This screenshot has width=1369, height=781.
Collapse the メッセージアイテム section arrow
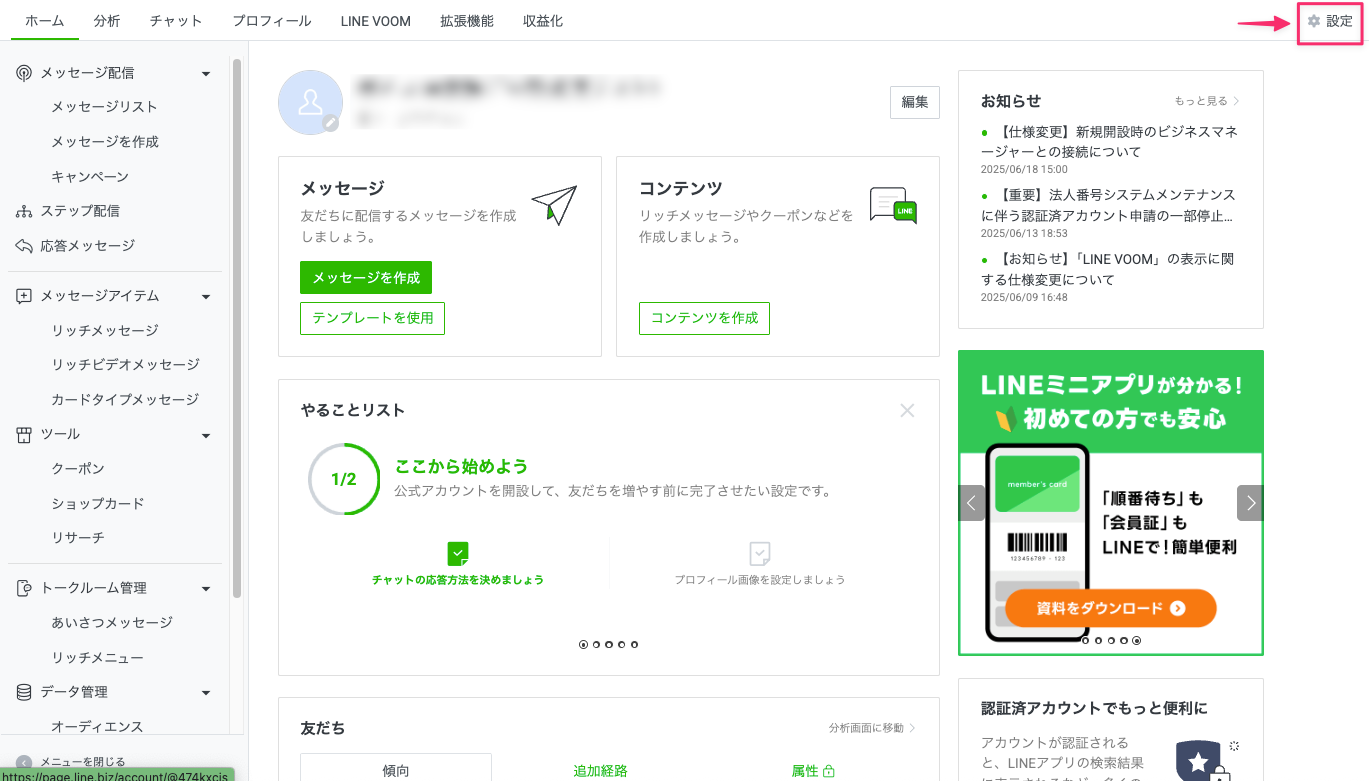(x=206, y=296)
